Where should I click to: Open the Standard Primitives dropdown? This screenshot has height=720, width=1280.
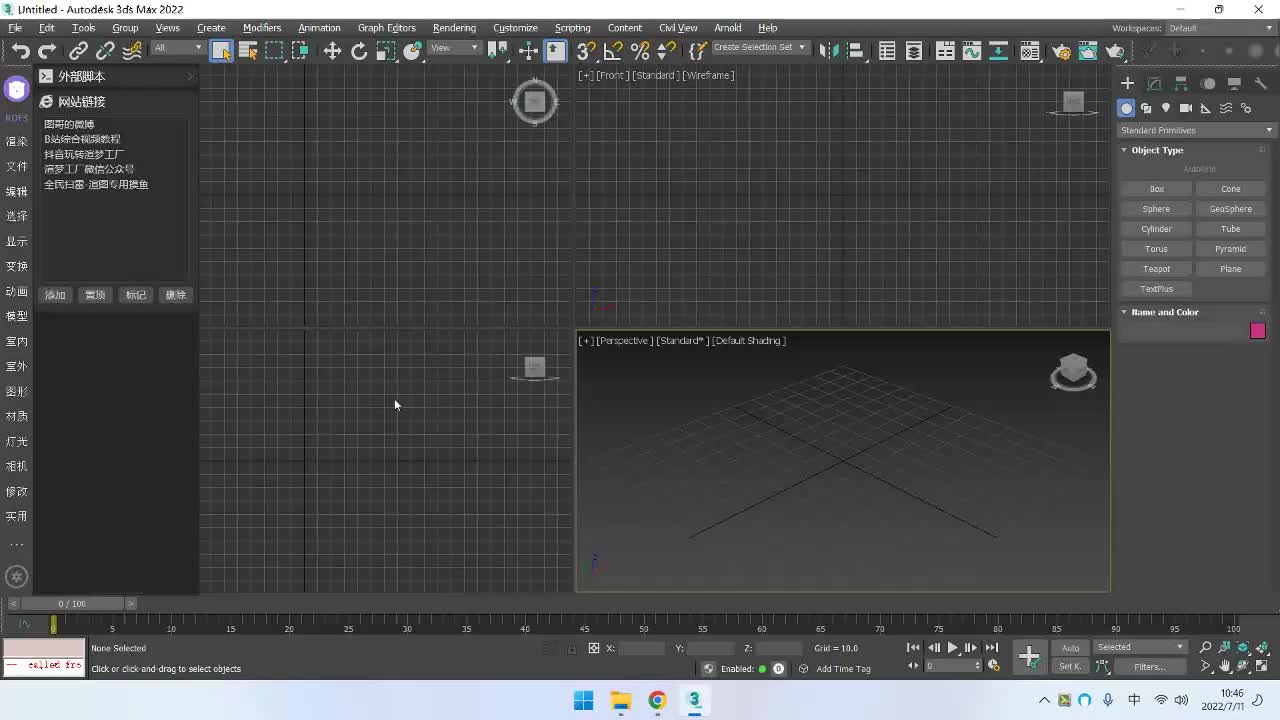coord(1196,130)
